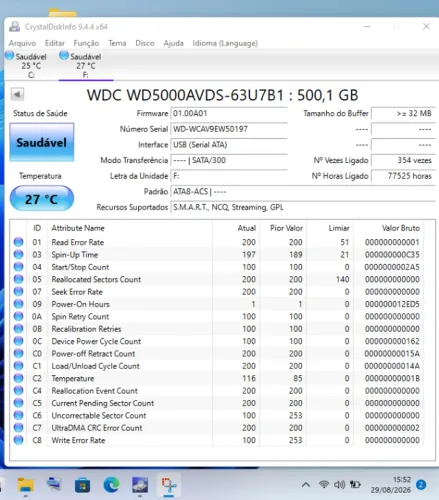
Task: Click the battery icon in the system tray
Action: click(x=355, y=484)
